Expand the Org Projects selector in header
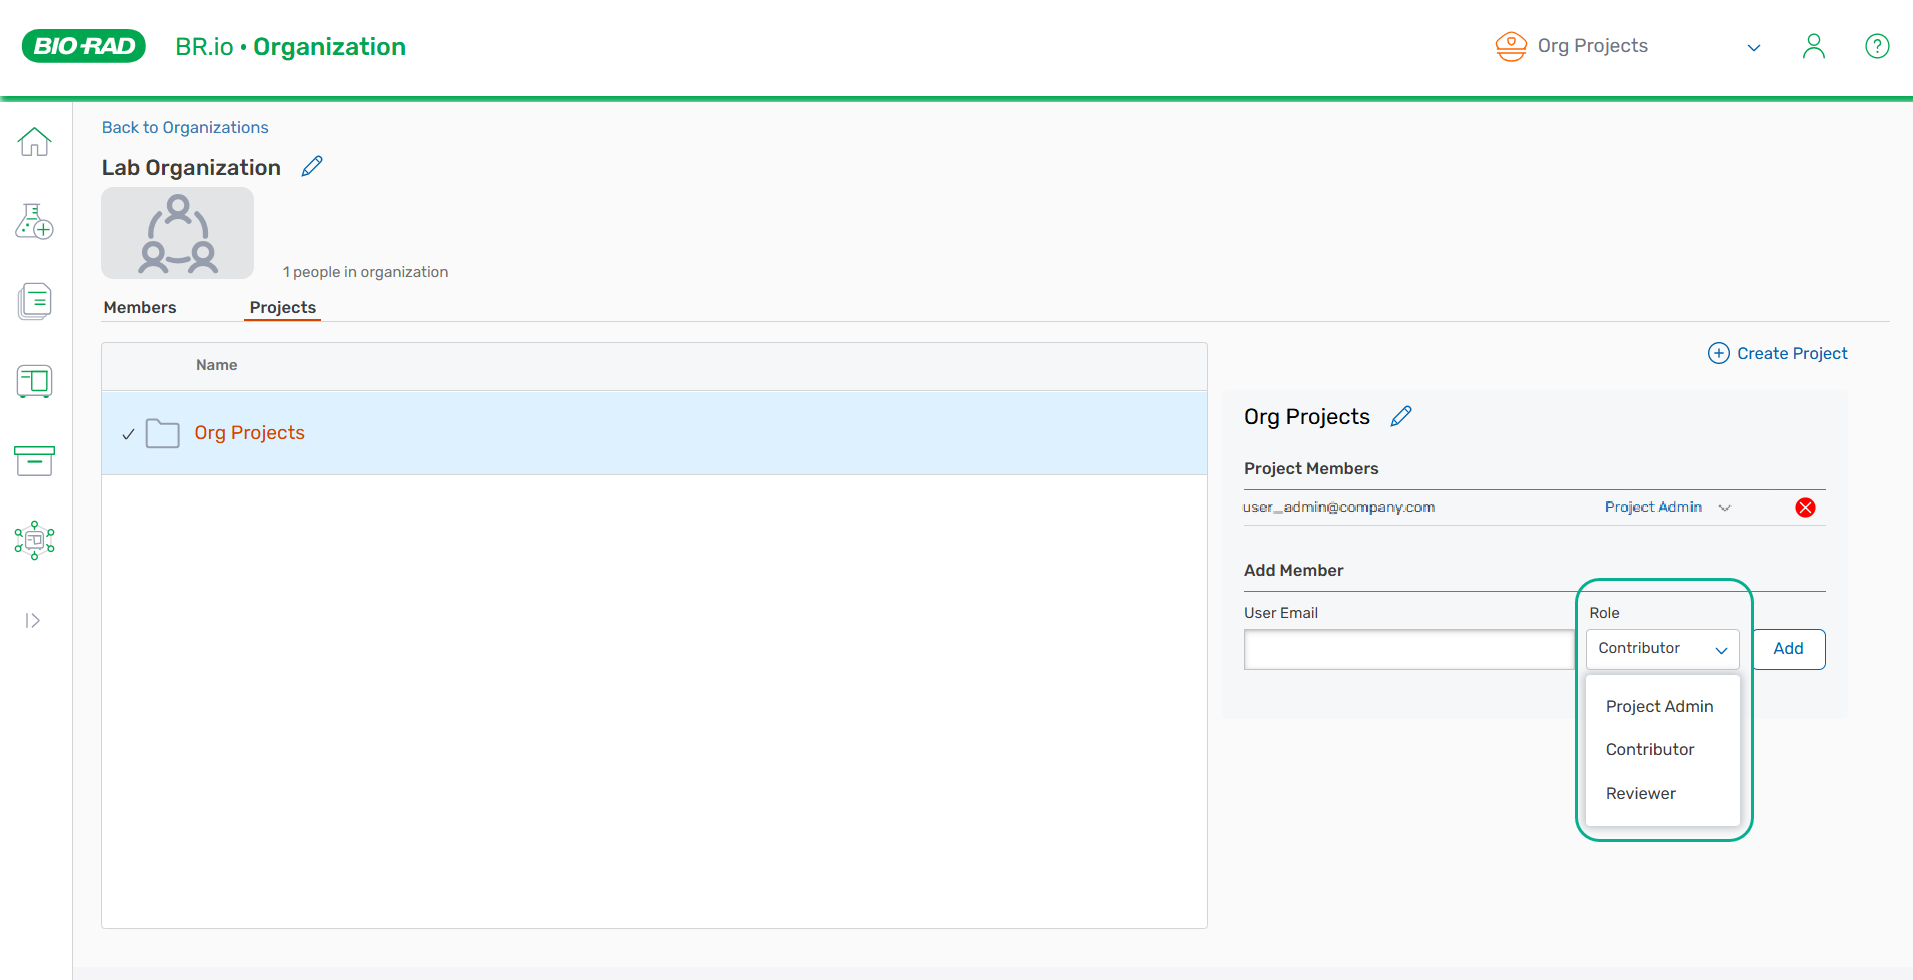1913x980 pixels. (x=1753, y=48)
